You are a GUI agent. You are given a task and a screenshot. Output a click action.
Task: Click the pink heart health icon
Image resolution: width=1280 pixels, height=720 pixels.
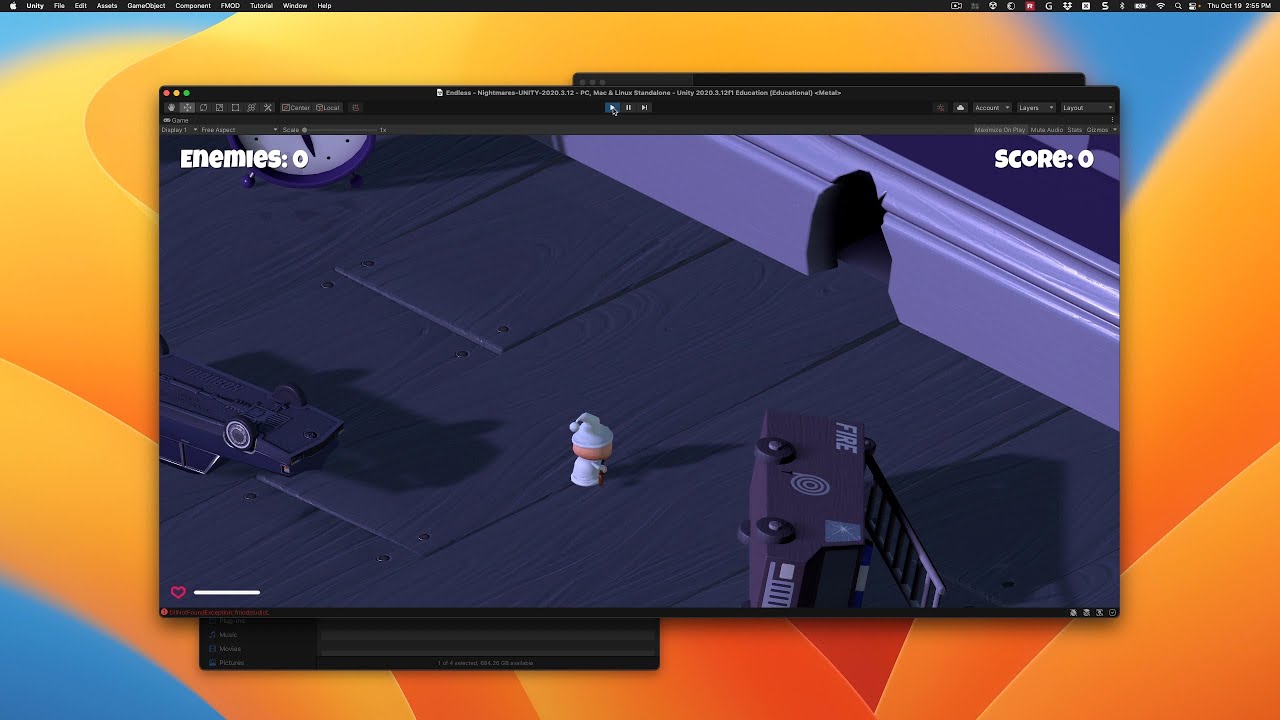pyautogui.click(x=178, y=593)
